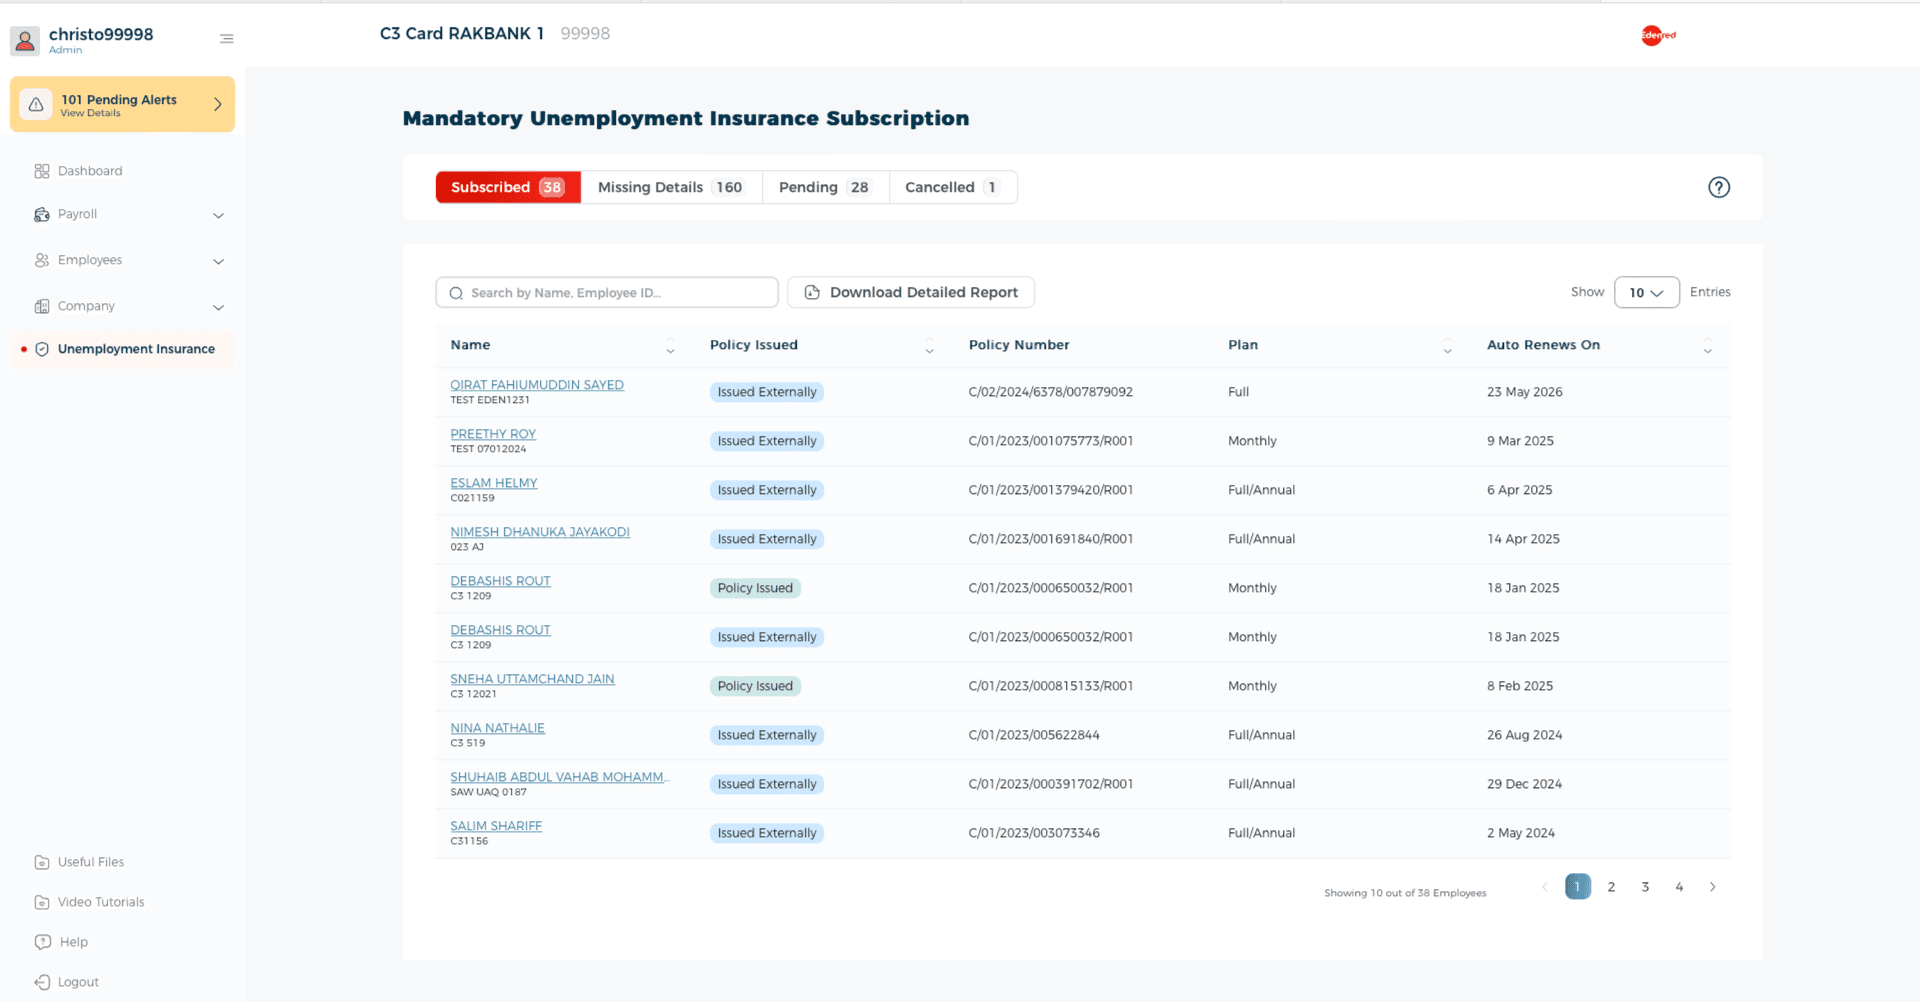
Task: Click the Useful Files icon
Action: 42,862
